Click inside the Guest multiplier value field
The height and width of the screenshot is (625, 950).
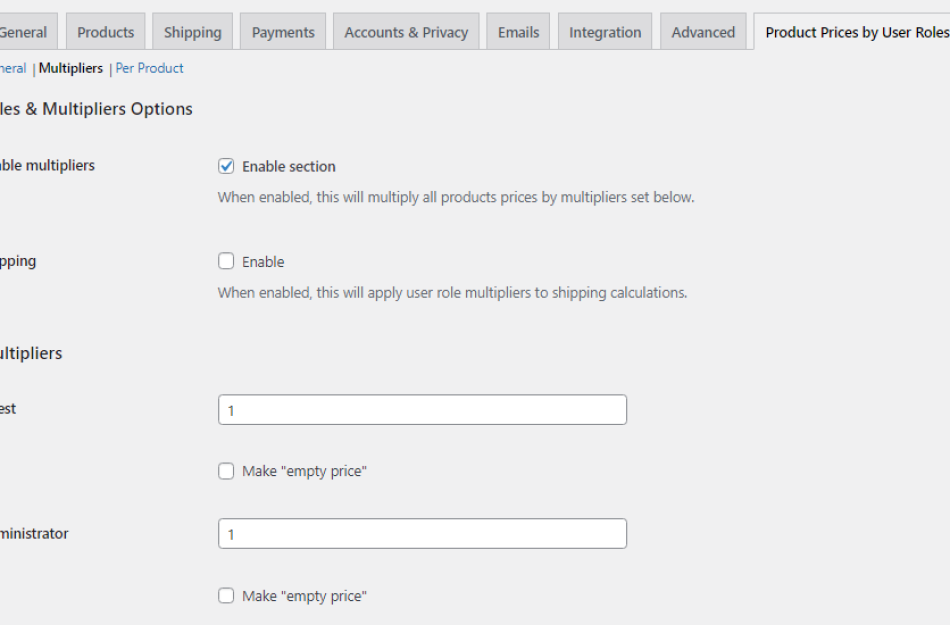[x=422, y=409]
